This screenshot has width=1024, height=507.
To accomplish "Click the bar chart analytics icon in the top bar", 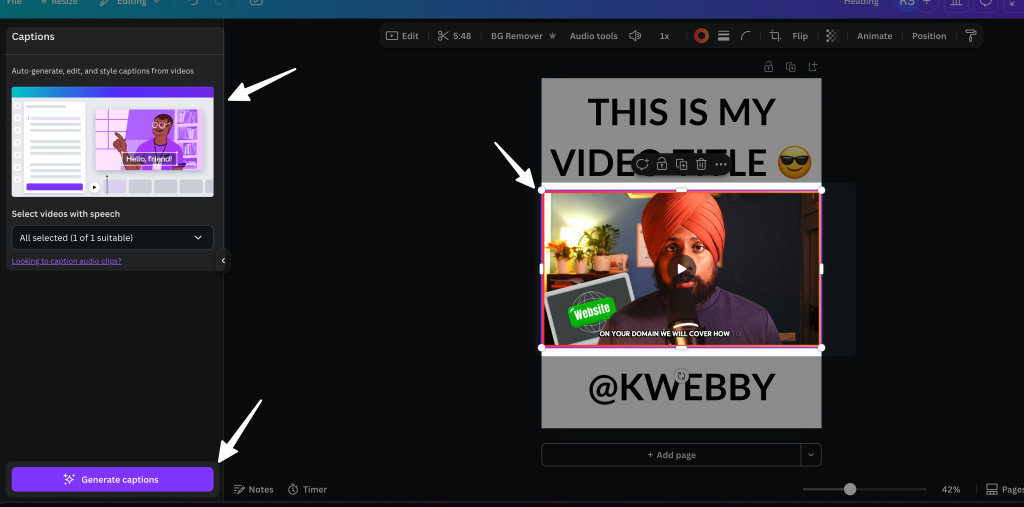I will pyautogui.click(x=956, y=3).
